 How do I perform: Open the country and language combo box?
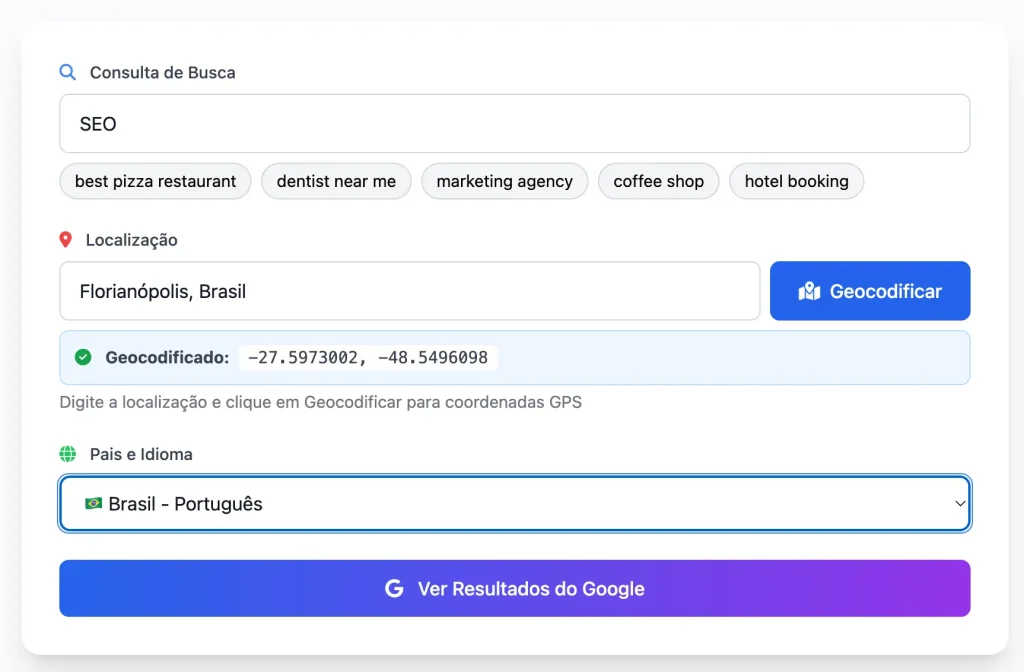coord(515,503)
